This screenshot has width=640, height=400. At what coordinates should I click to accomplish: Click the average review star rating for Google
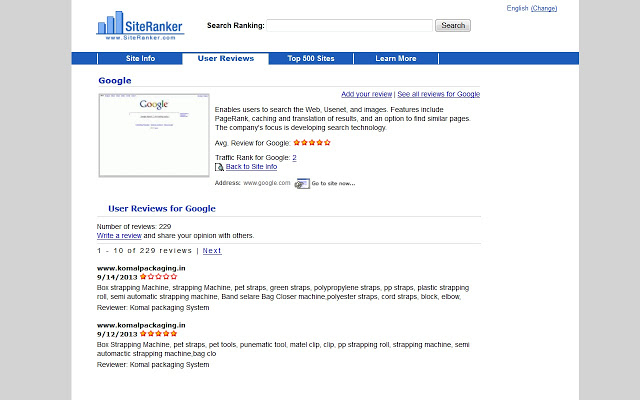tap(312, 142)
